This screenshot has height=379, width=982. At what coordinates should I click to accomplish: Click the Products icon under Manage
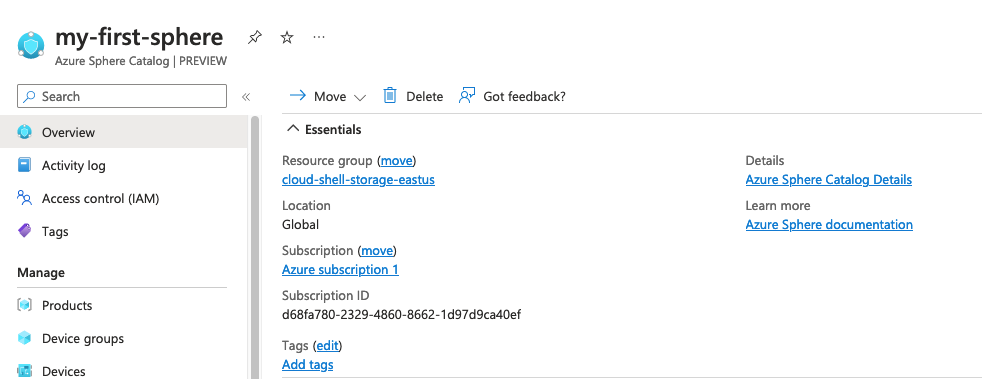pyautogui.click(x=24, y=305)
